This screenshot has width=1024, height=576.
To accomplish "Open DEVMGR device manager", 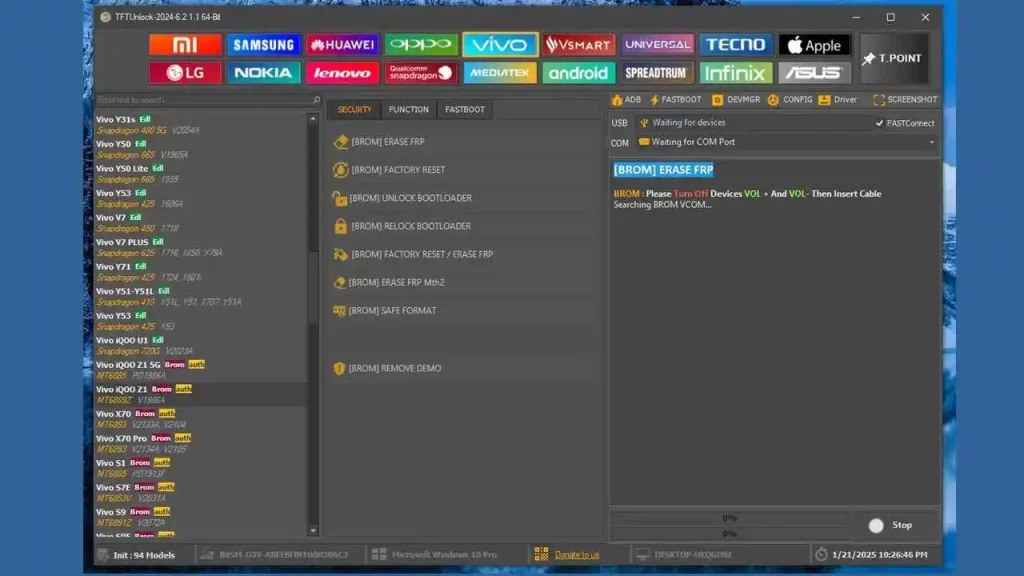I will click(736, 100).
